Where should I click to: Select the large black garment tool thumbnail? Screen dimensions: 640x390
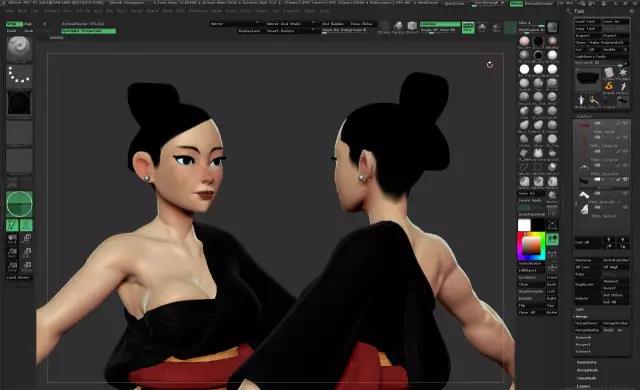point(587,78)
